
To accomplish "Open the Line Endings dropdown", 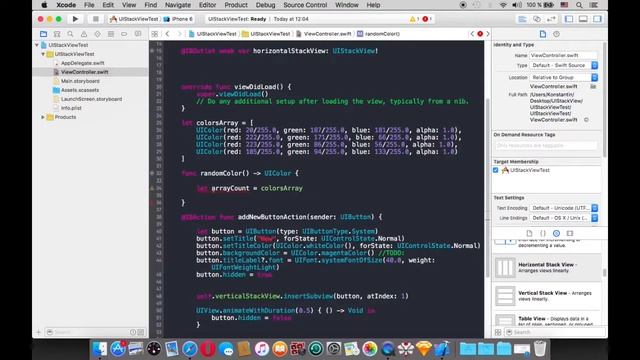I will click(564, 218).
